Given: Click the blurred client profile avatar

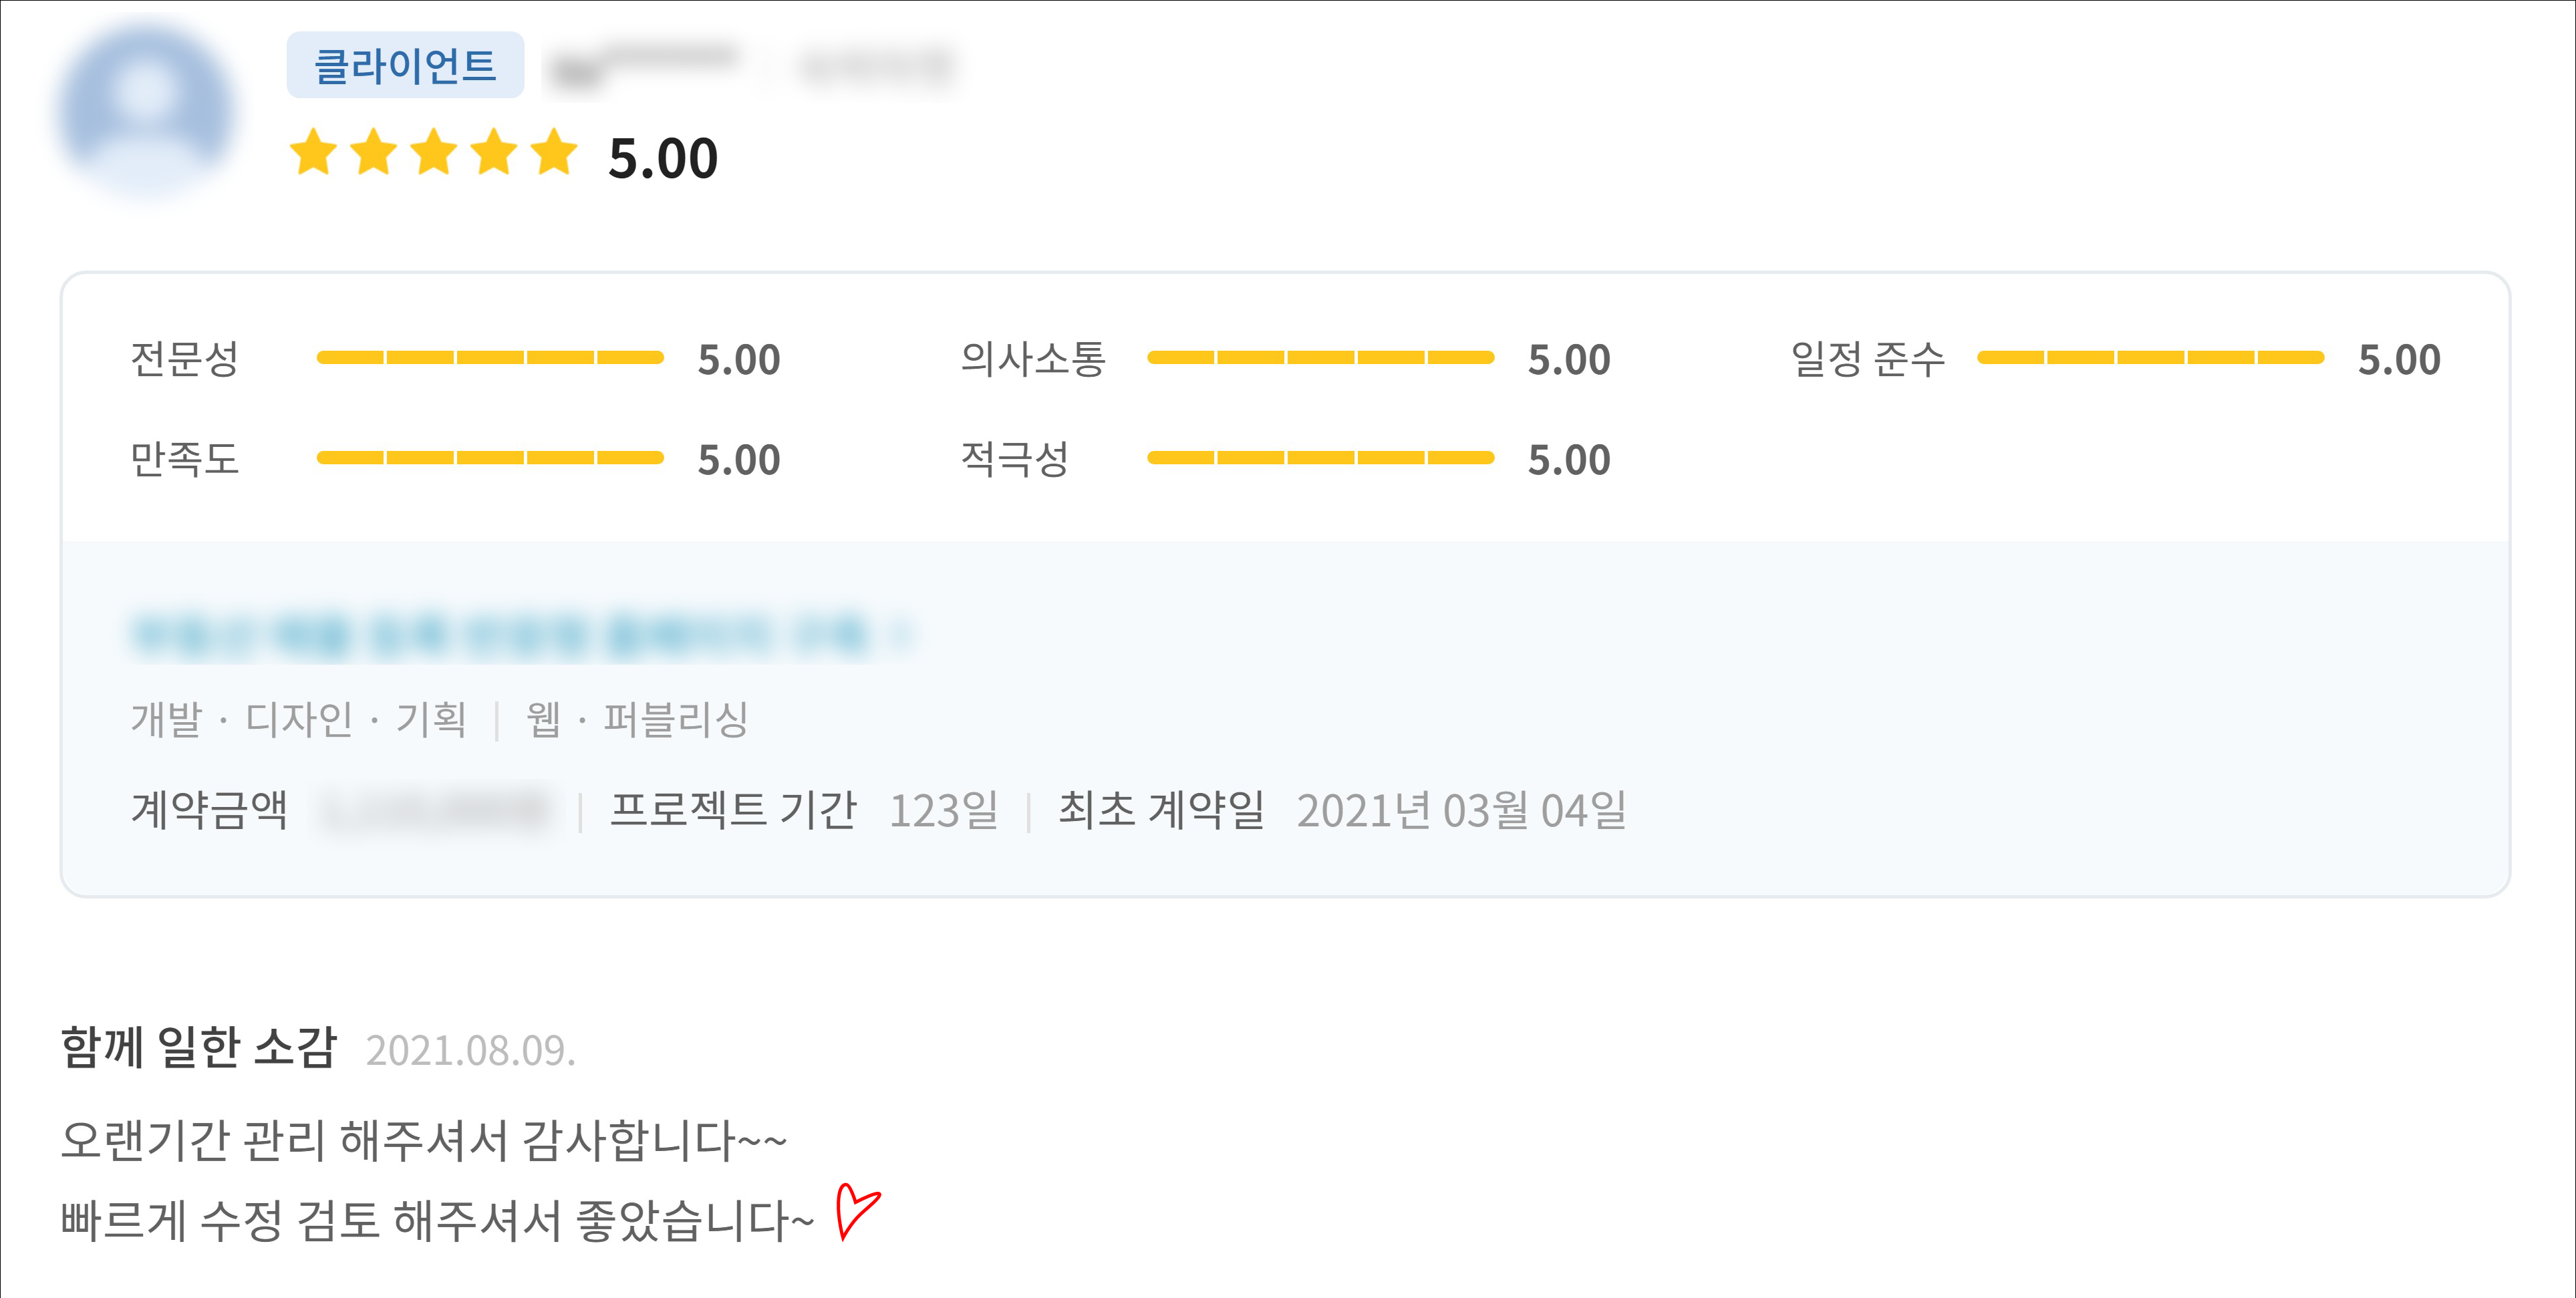Looking at the screenshot, I should pos(146,108).
